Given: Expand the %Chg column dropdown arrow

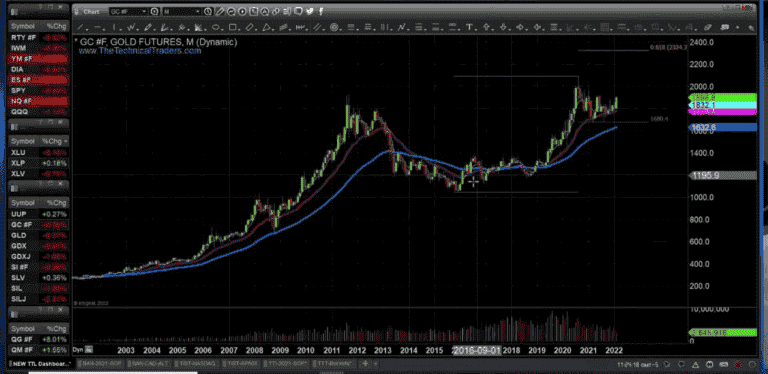Looking at the screenshot, I should pos(65,141).
